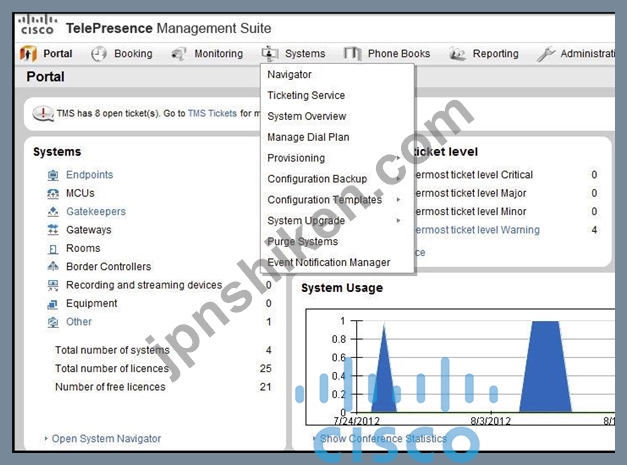Click Total number of systems text
This screenshot has width=627, height=465.
[x=112, y=350]
